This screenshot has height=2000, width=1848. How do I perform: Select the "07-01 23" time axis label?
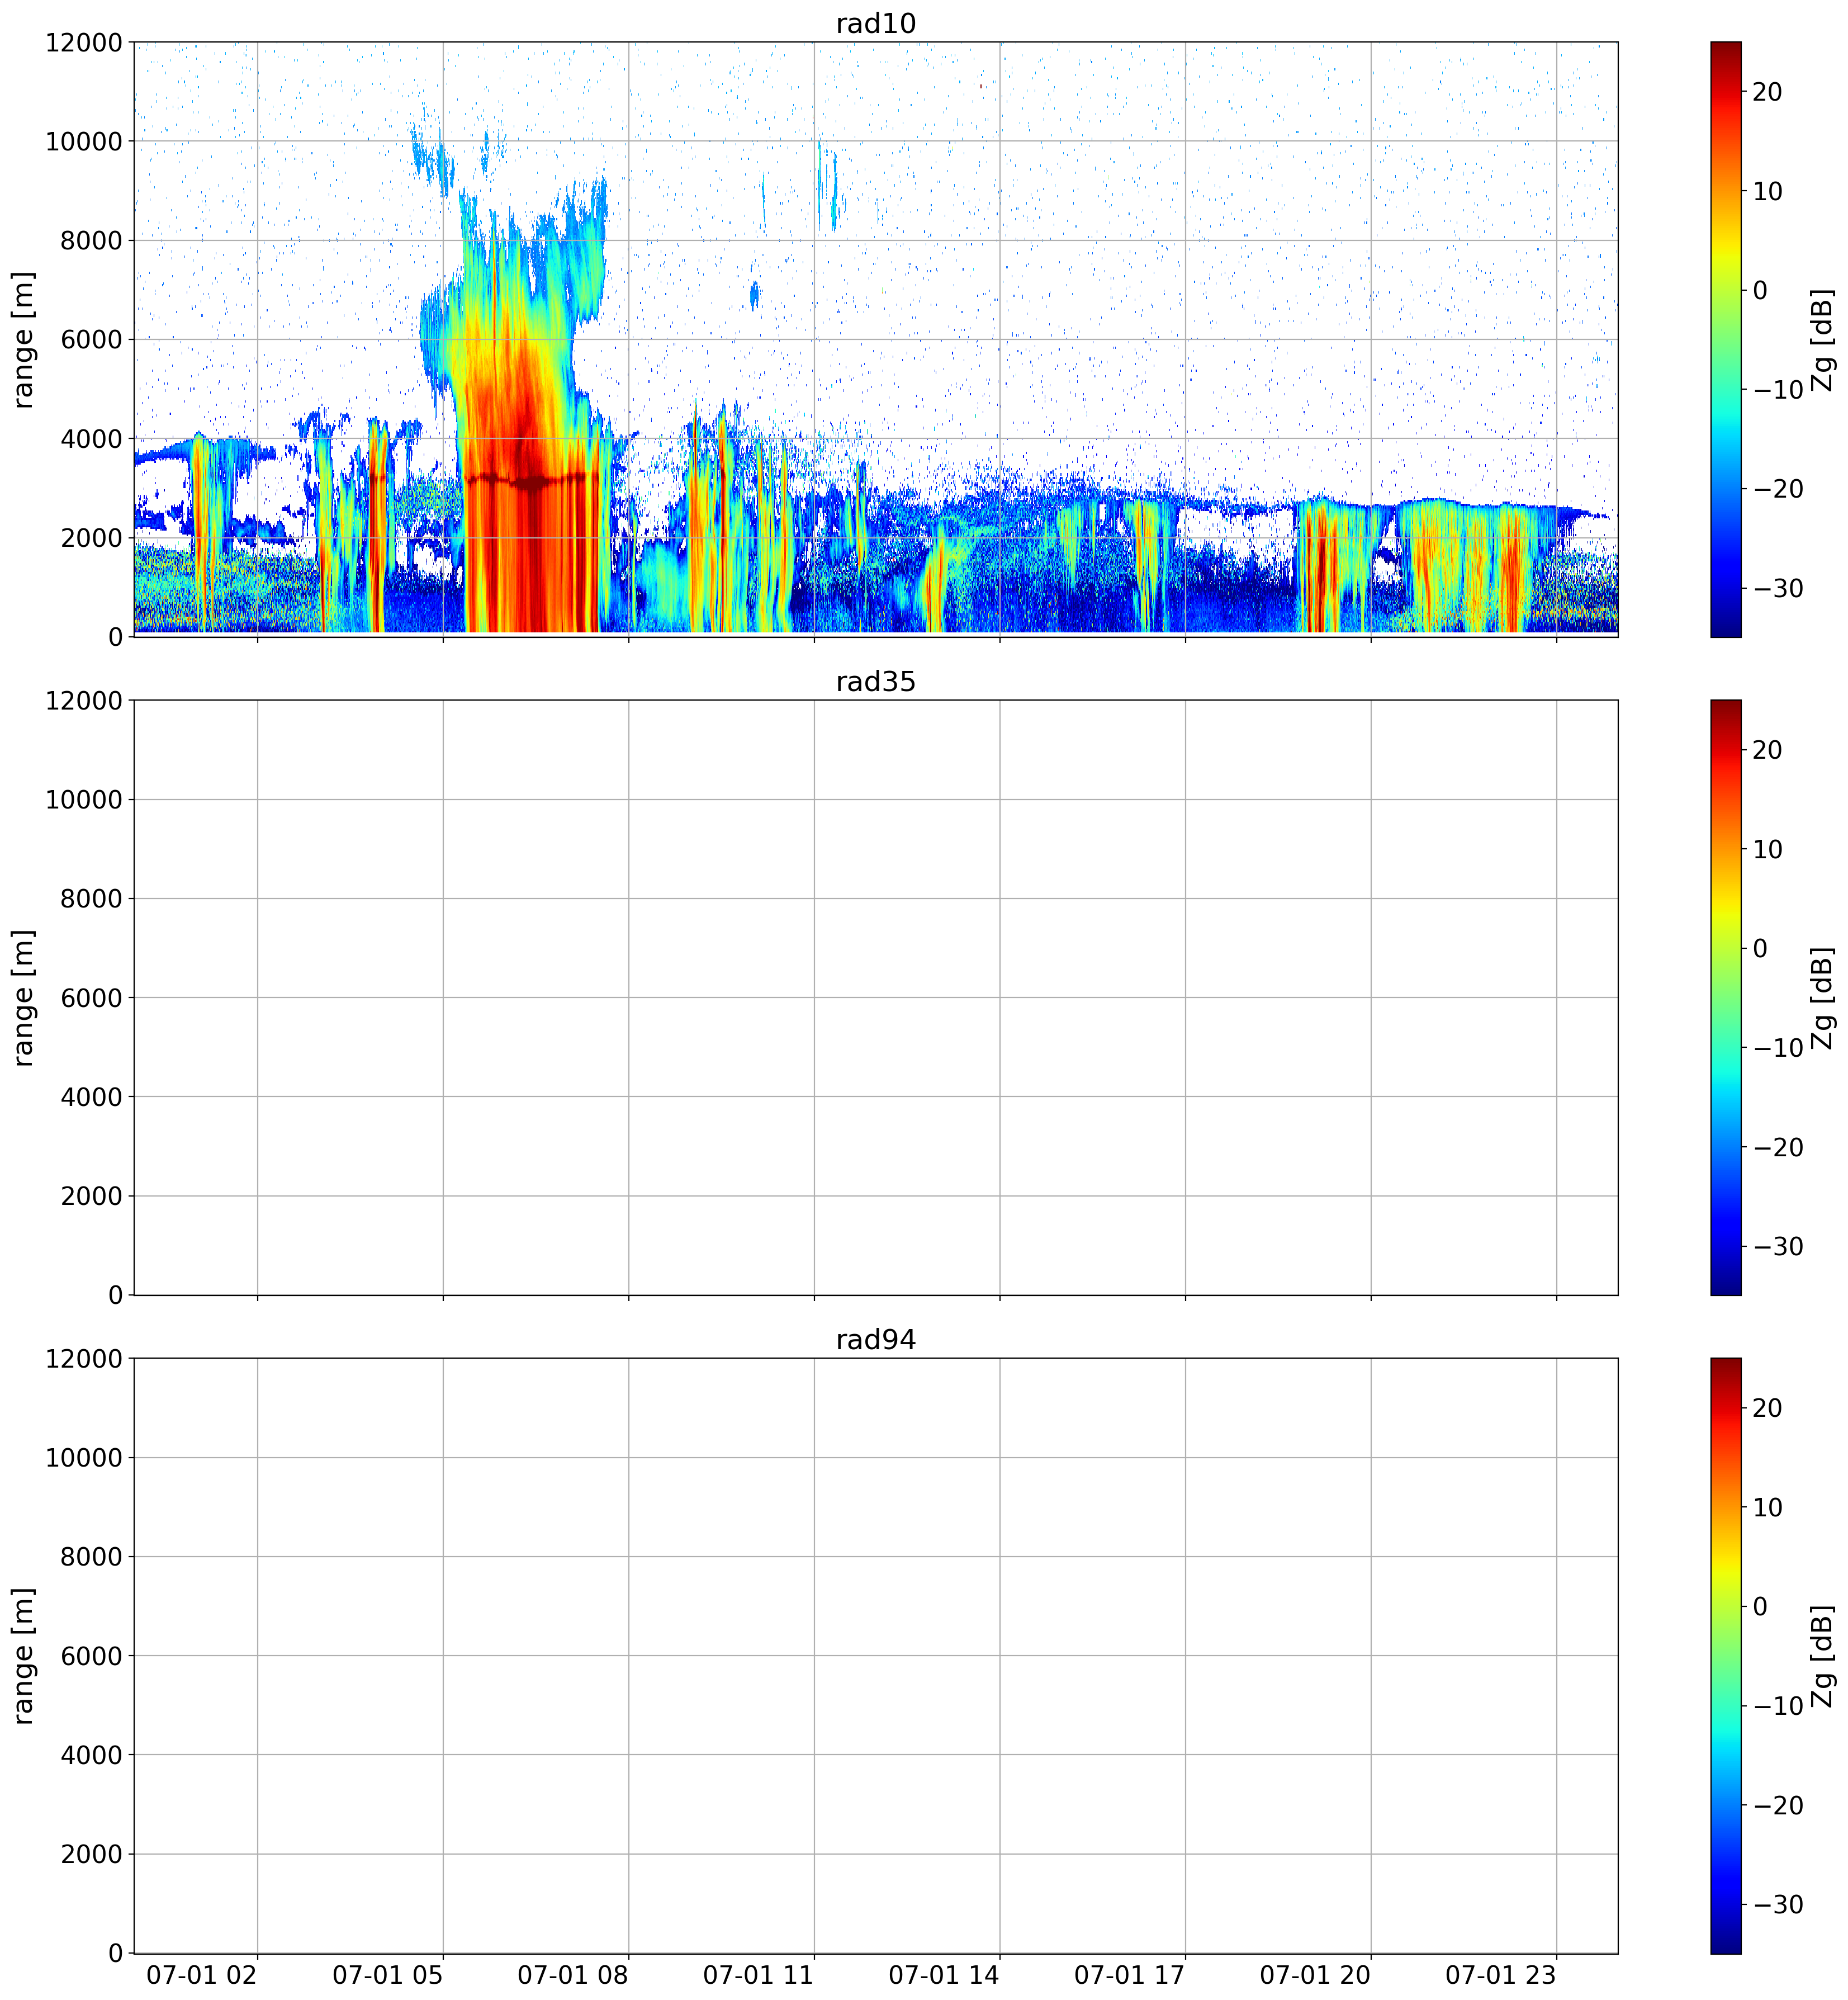[1501, 1975]
